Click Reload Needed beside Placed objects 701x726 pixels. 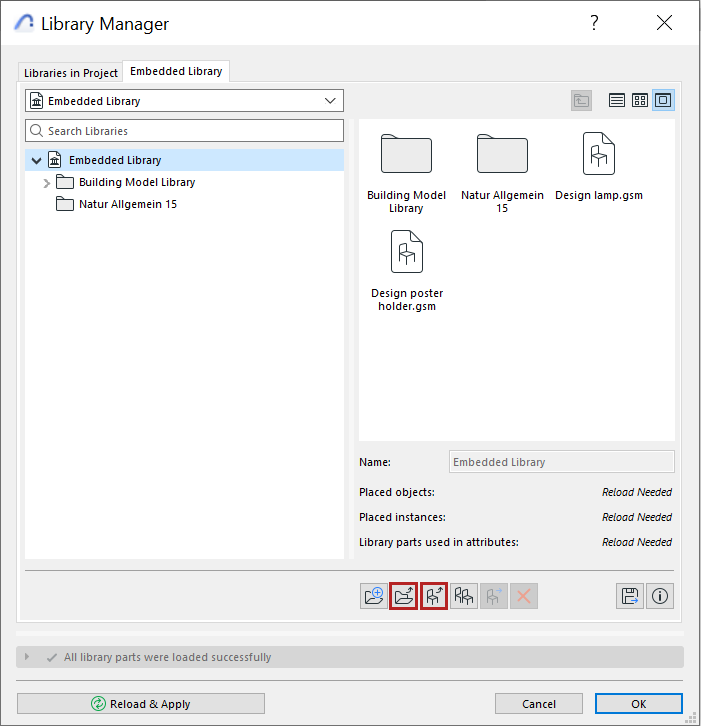point(637,492)
